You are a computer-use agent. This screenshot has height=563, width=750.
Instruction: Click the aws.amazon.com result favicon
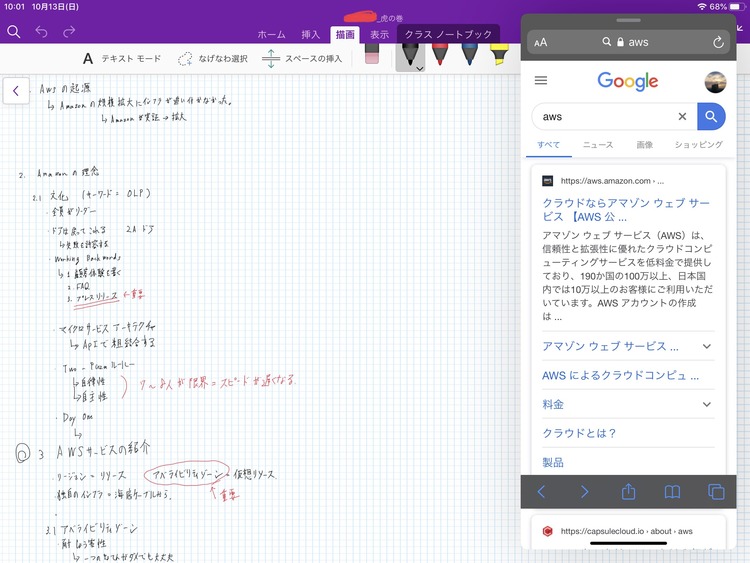548,181
